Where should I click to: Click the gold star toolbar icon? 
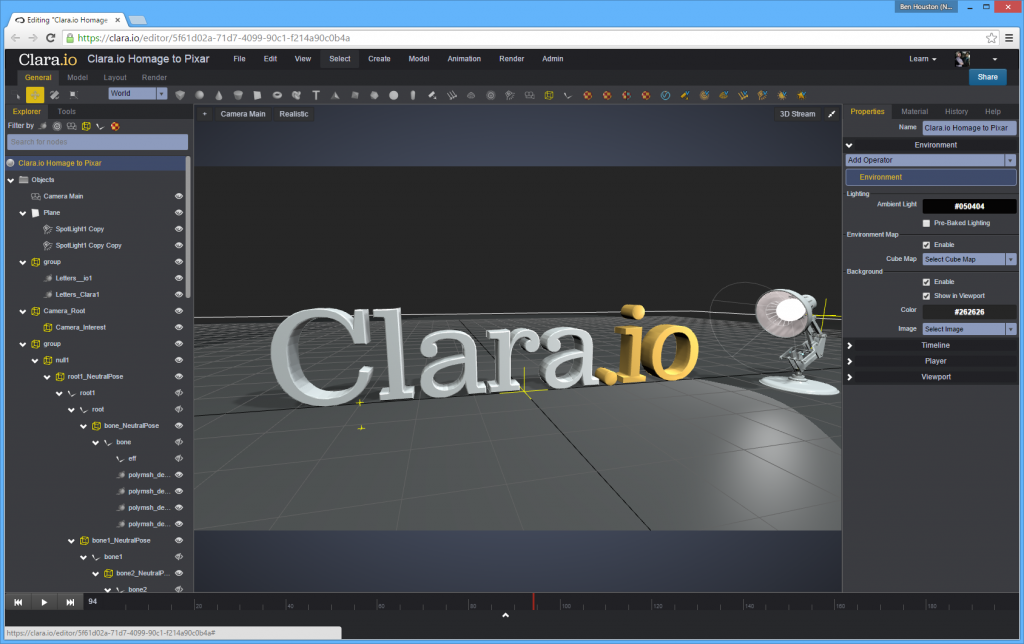pyautogui.click(x=801, y=95)
